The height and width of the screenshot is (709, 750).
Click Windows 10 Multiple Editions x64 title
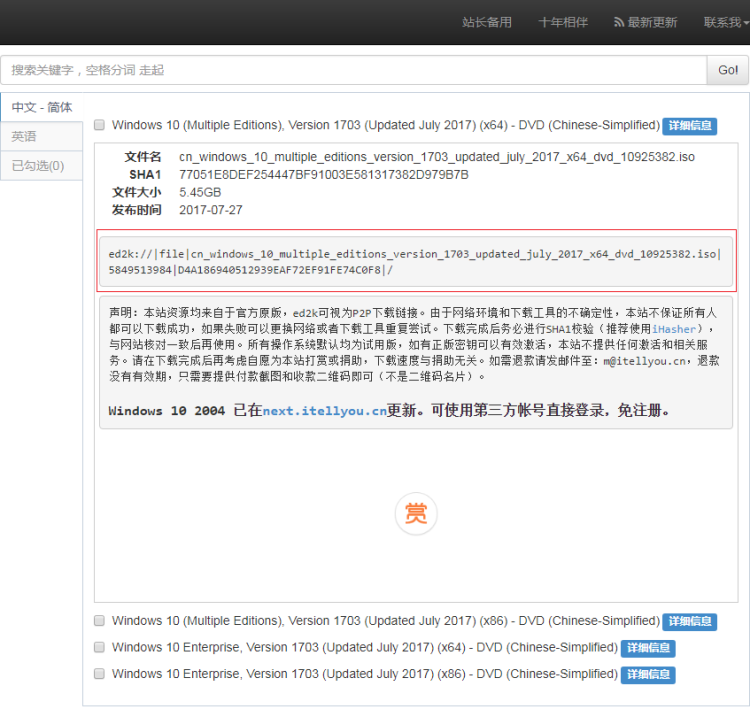pyautogui.click(x=386, y=125)
